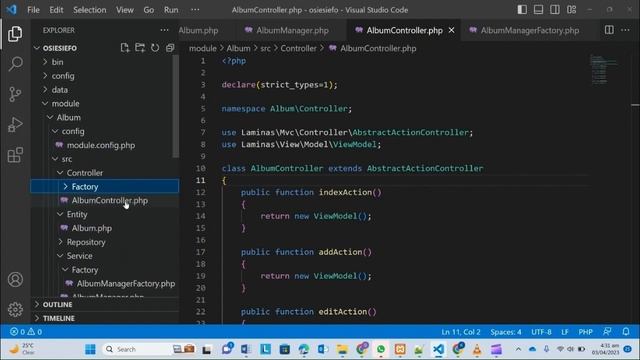Screen dimensions: 640x360
Task: Open the View menu
Action: (x=124, y=10)
